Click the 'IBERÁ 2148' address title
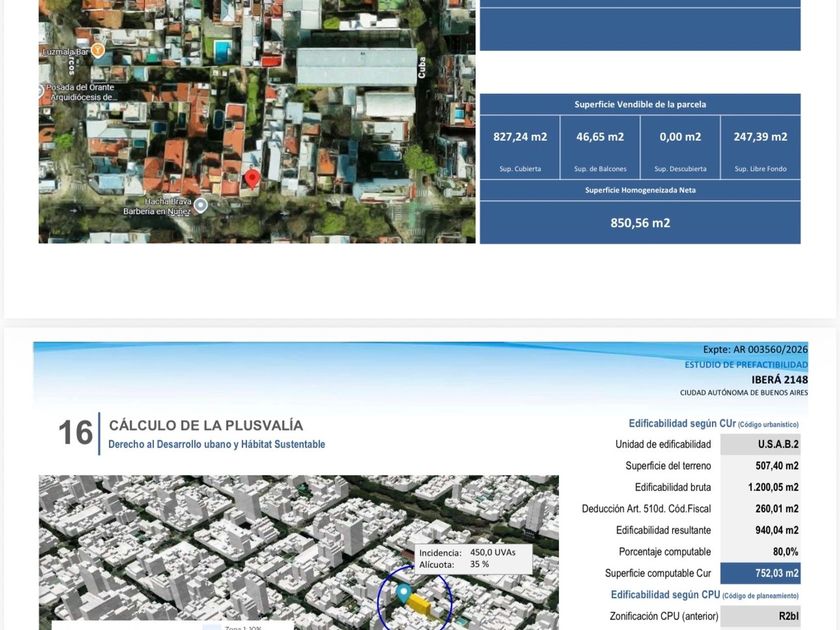This screenshot has height=630, width=840. [x=779, y=380]
